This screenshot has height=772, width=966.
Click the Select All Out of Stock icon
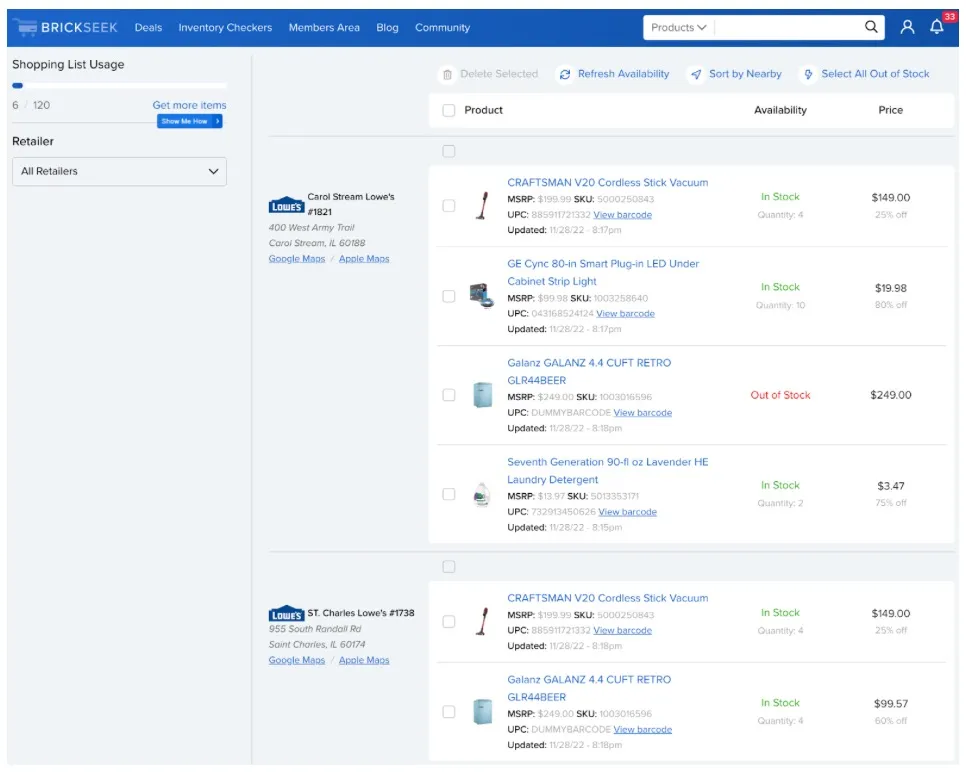[807, 74]
